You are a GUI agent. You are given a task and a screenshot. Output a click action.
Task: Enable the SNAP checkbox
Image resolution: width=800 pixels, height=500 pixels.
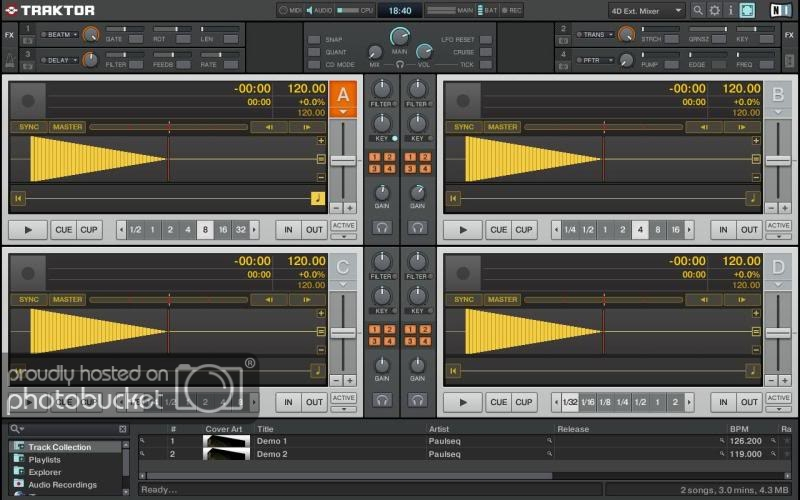(314, 40)
